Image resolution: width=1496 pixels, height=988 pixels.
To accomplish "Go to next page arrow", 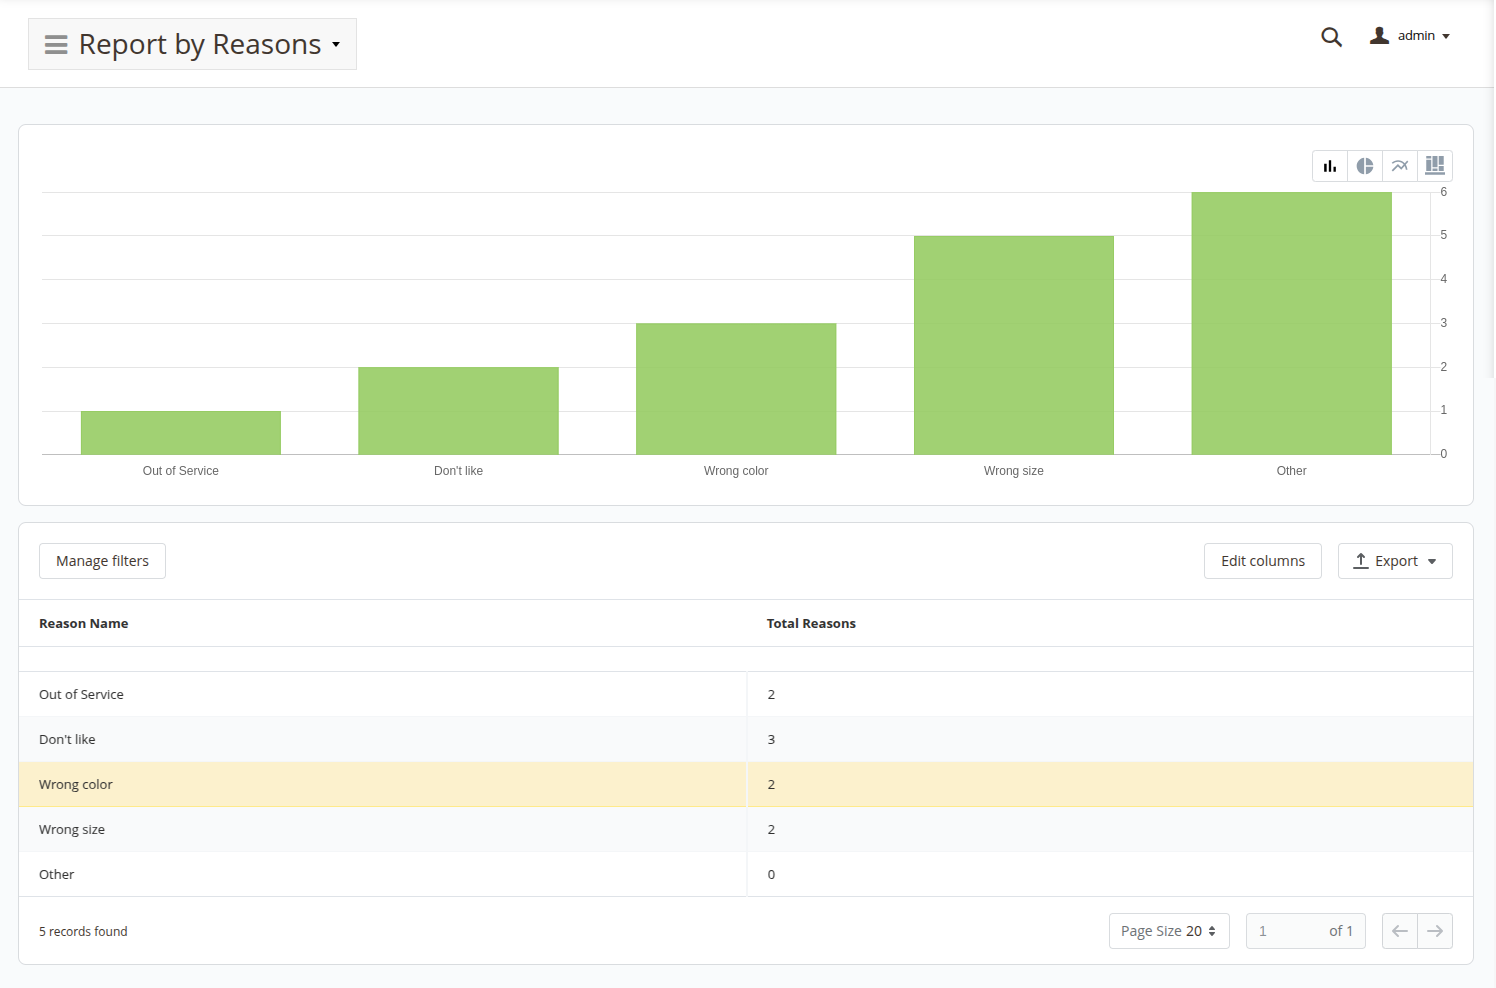I will click(1435, 931).
